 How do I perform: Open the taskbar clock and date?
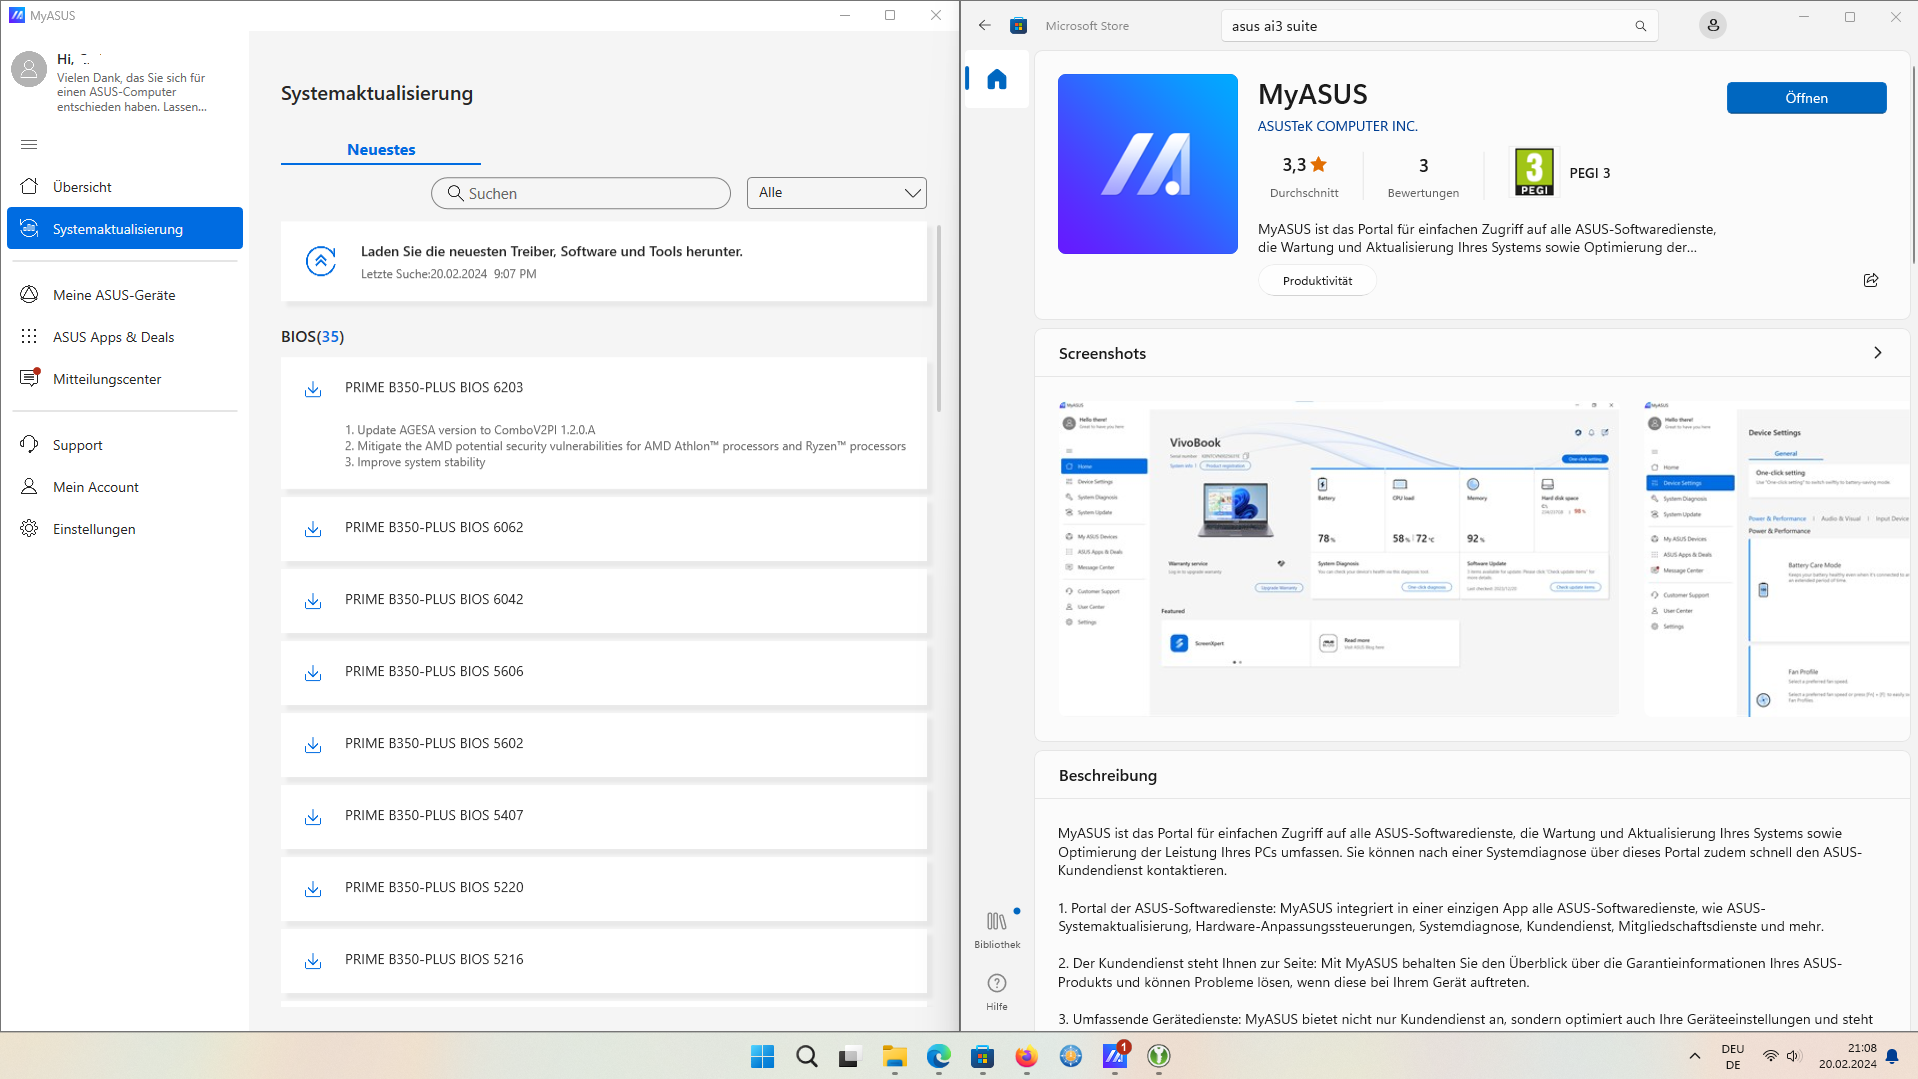coord(1847,1056)
